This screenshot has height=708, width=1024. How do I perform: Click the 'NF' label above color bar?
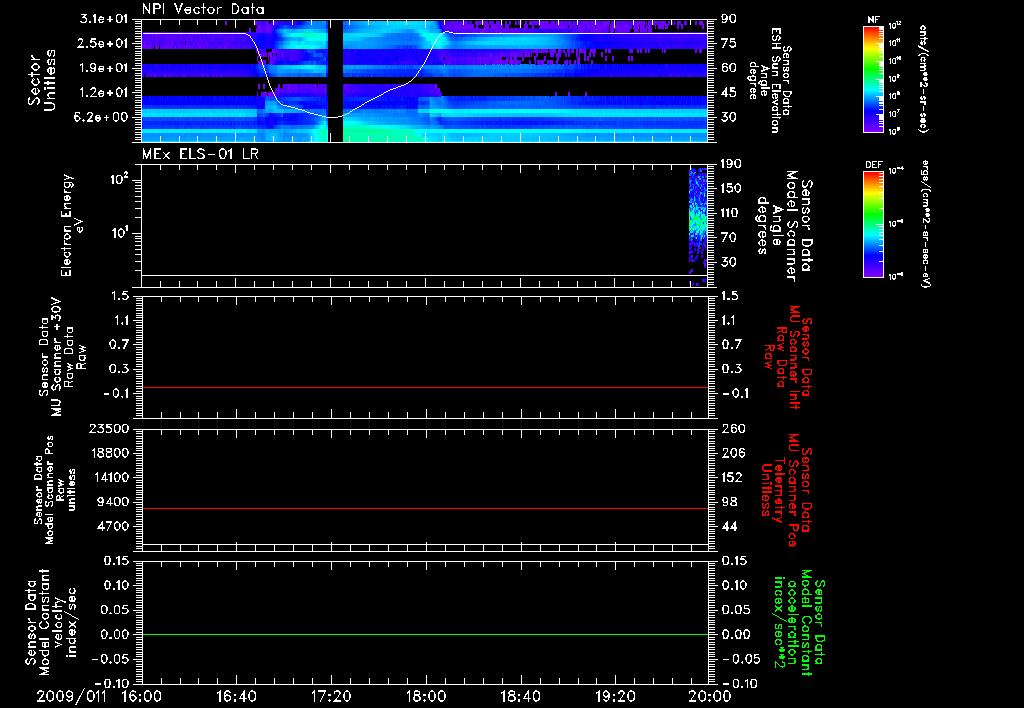click(873, 20)
